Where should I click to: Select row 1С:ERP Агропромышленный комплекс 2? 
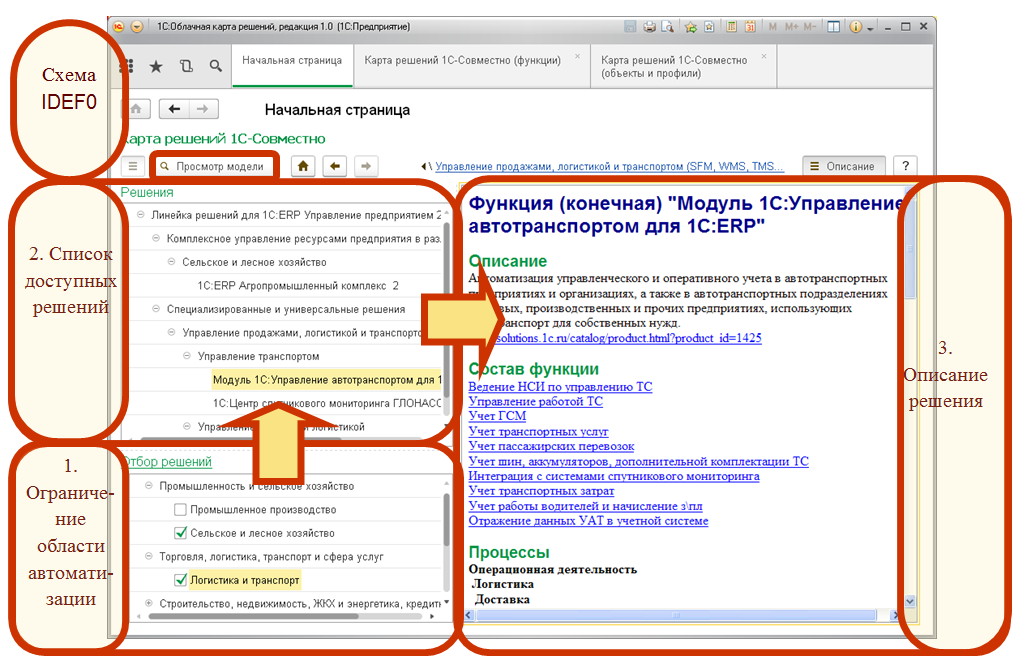point(287,285)
